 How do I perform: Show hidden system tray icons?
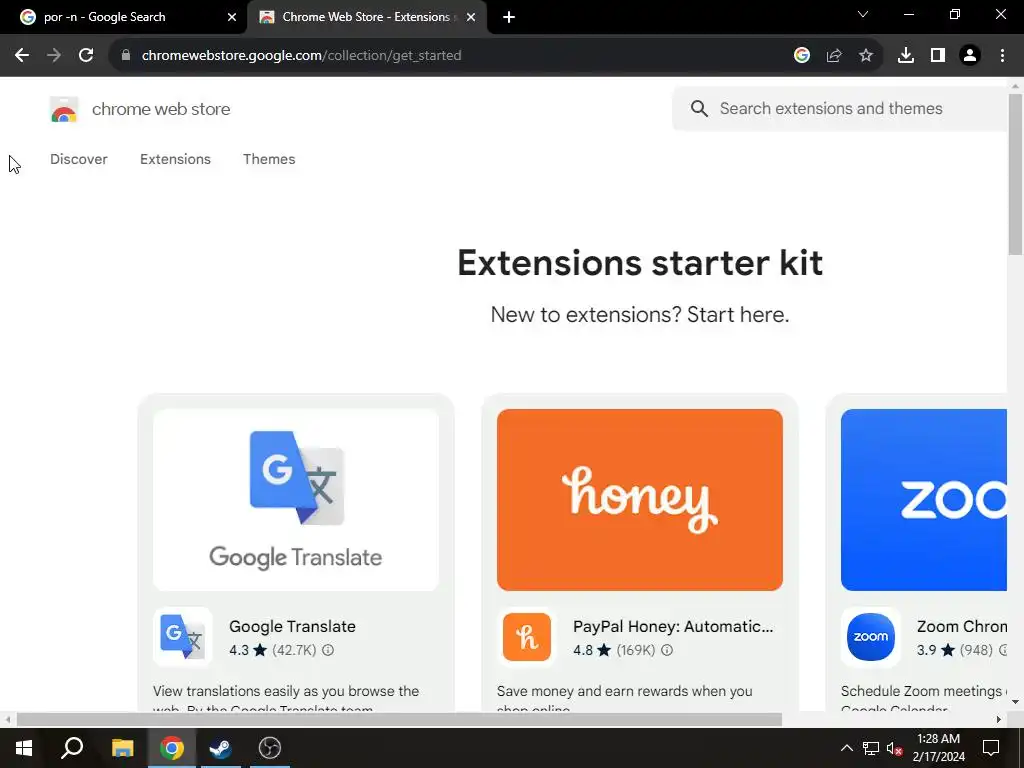point(846,748)
